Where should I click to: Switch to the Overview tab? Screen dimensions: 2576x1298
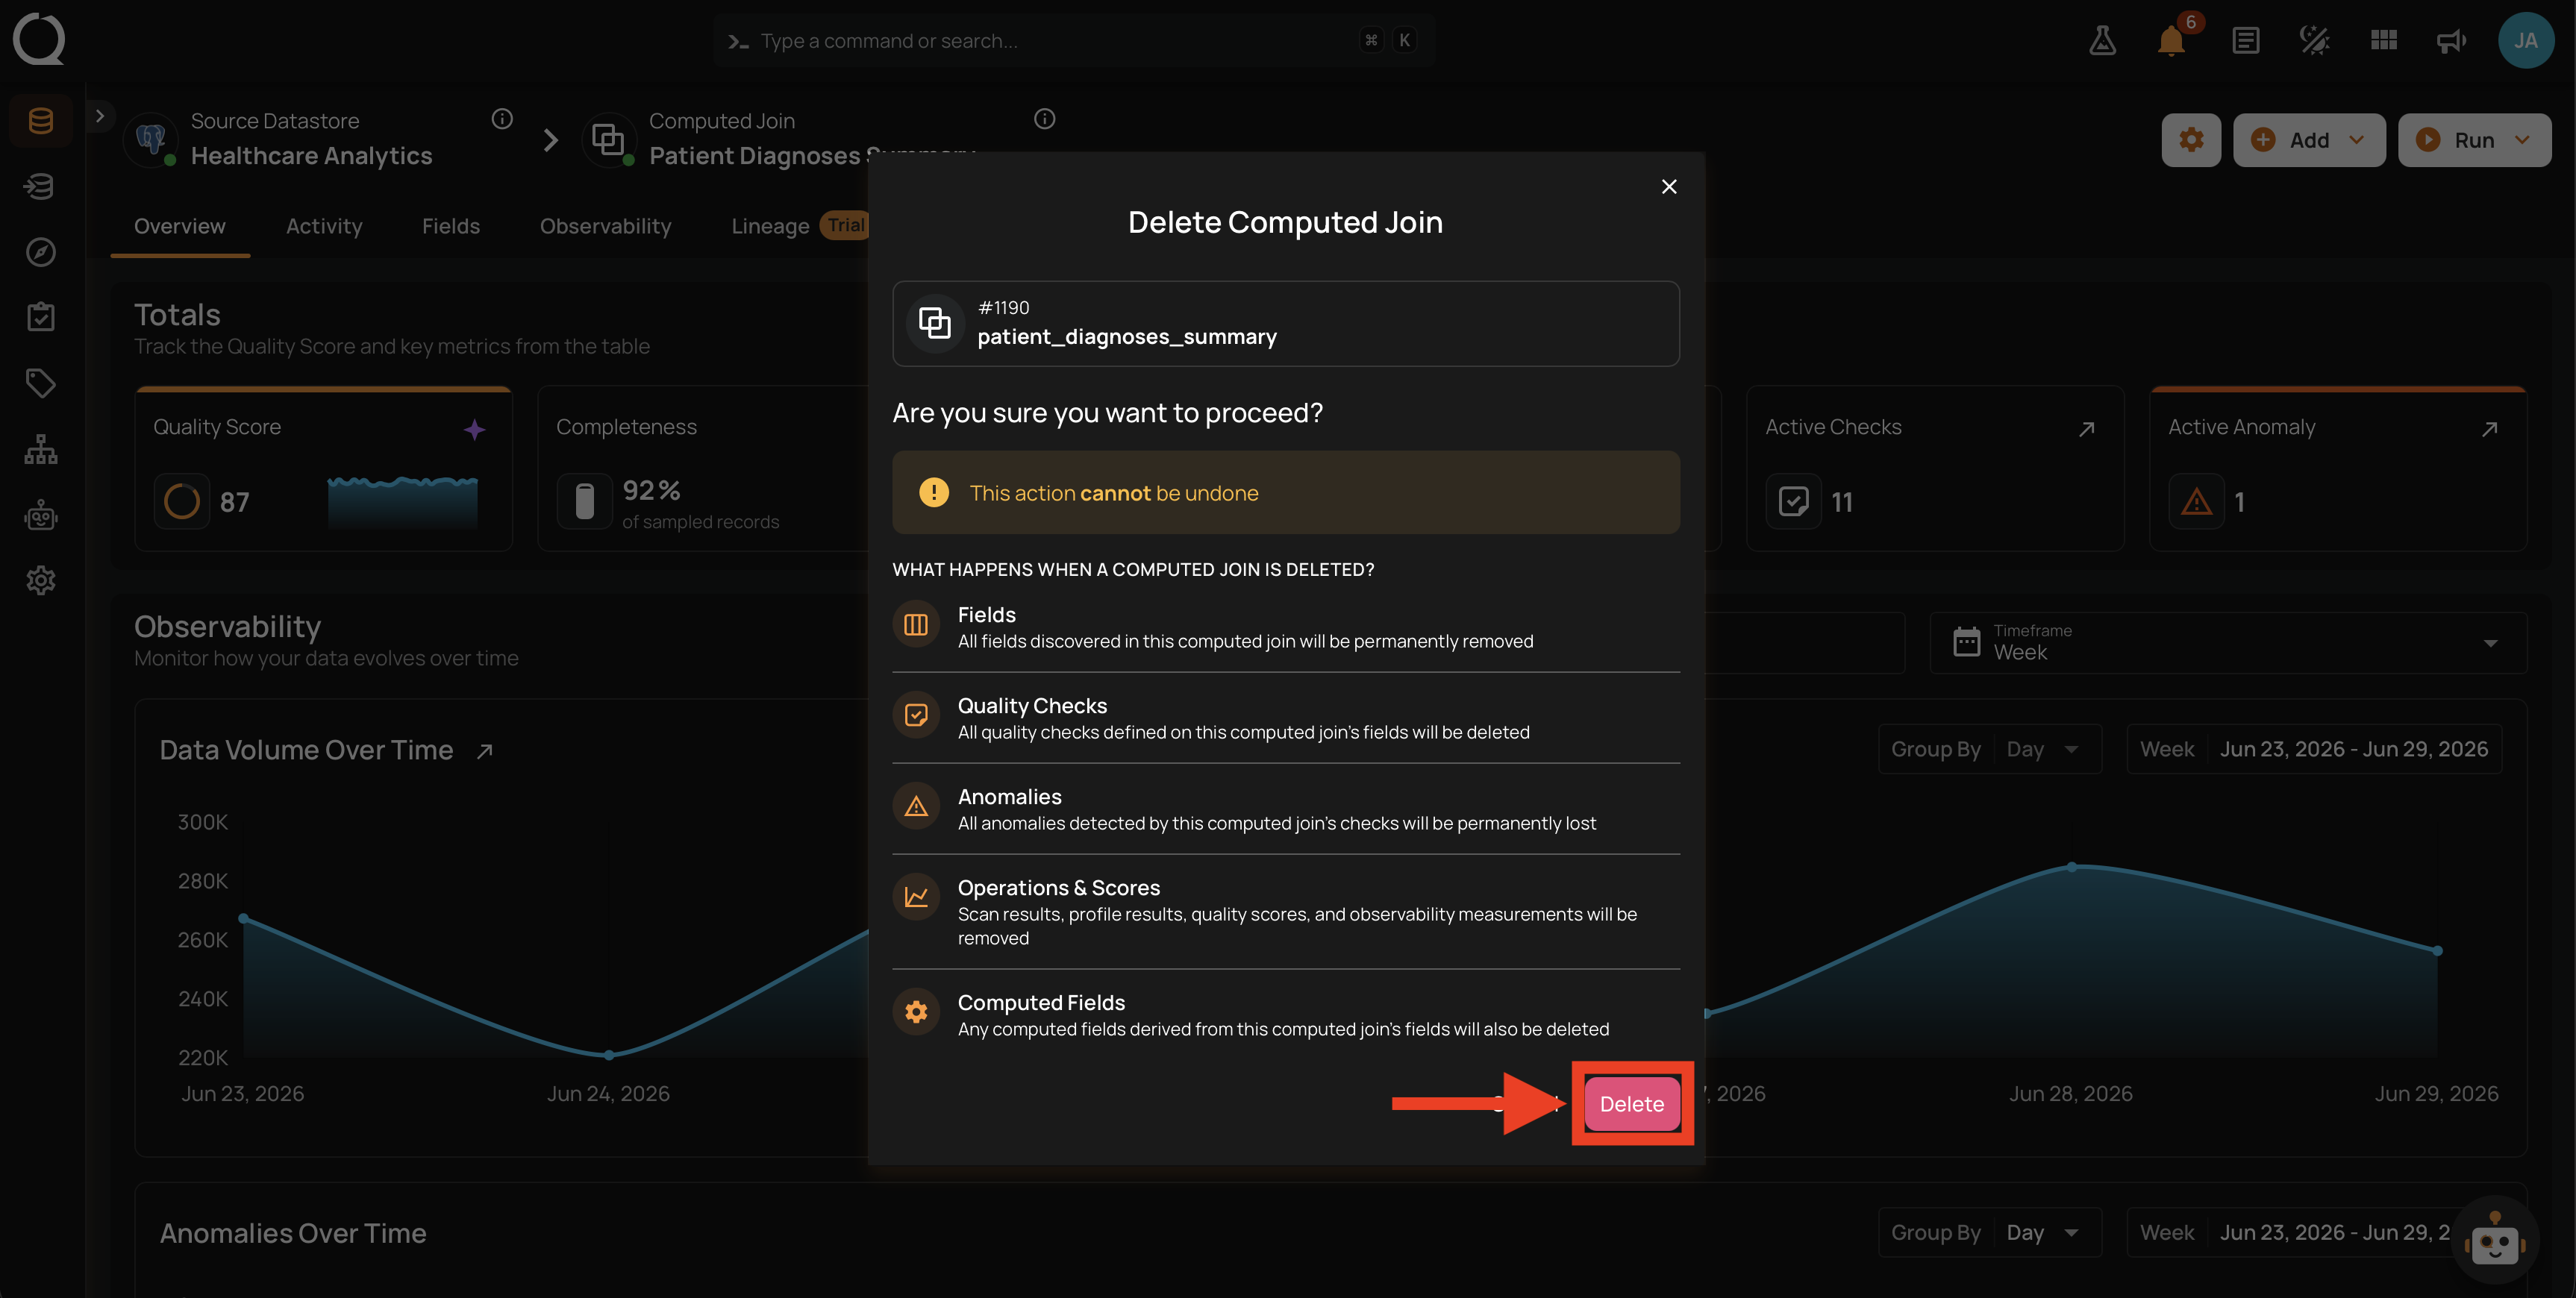point(180,226)
